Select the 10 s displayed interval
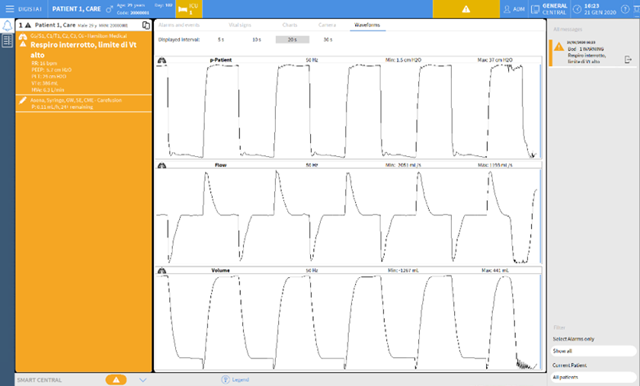This screenshot has width=640, height=386. click(x=256, y=40)
